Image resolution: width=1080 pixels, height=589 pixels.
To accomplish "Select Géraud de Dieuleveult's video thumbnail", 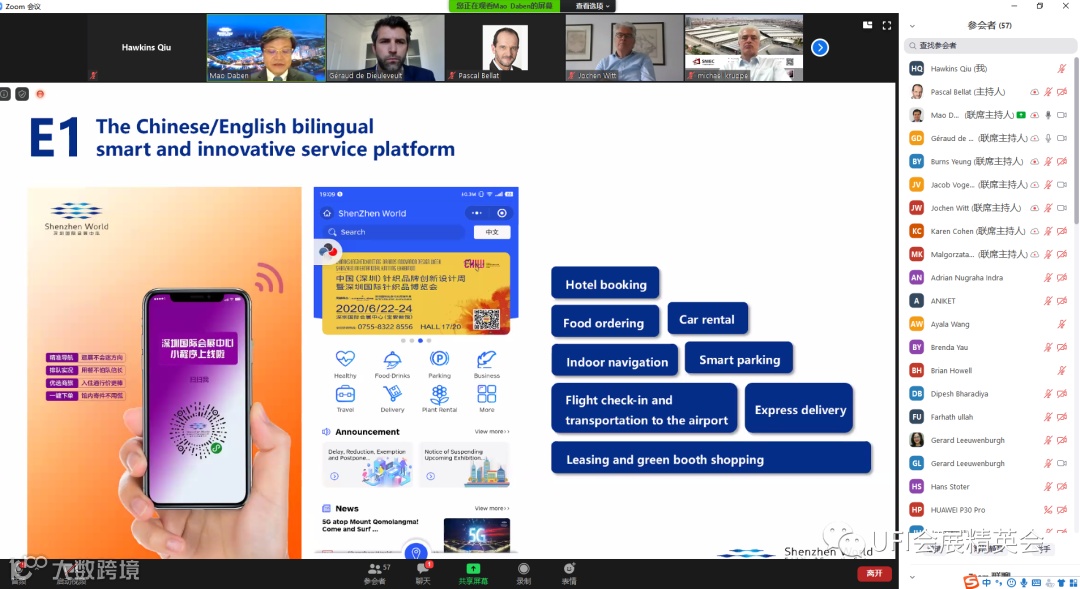I will coord(386,48).
